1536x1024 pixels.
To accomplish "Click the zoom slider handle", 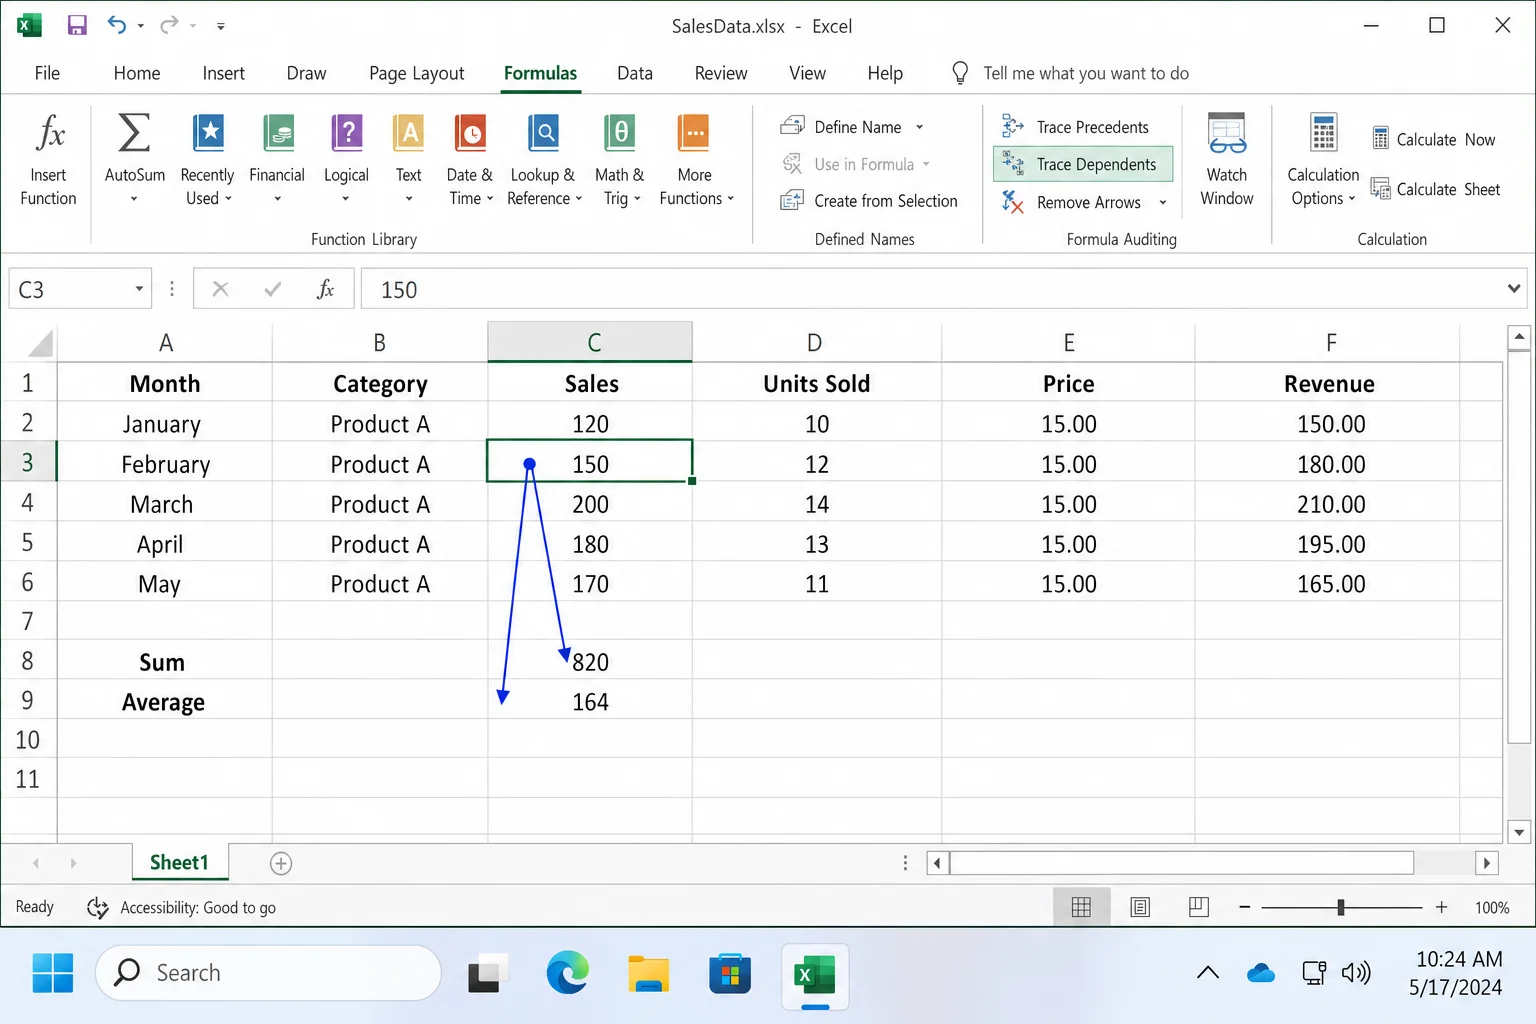I will [x=1340, y=907].
